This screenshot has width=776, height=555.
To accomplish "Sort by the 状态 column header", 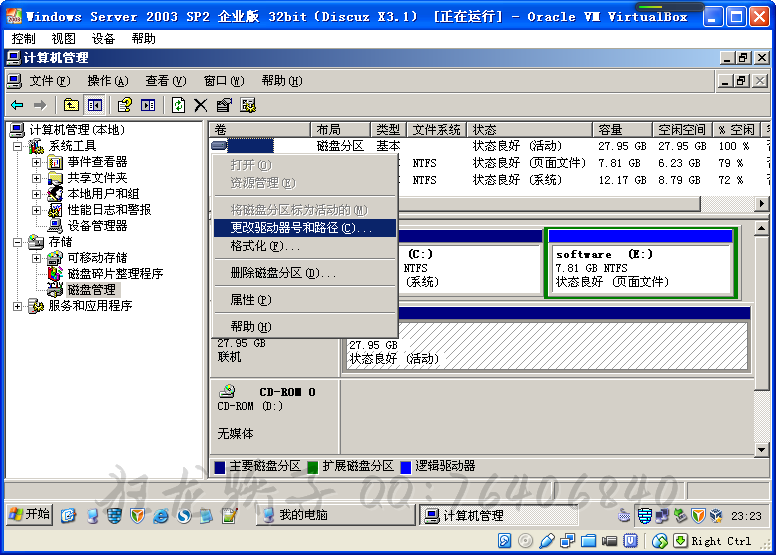I will [x=530, y=130].
